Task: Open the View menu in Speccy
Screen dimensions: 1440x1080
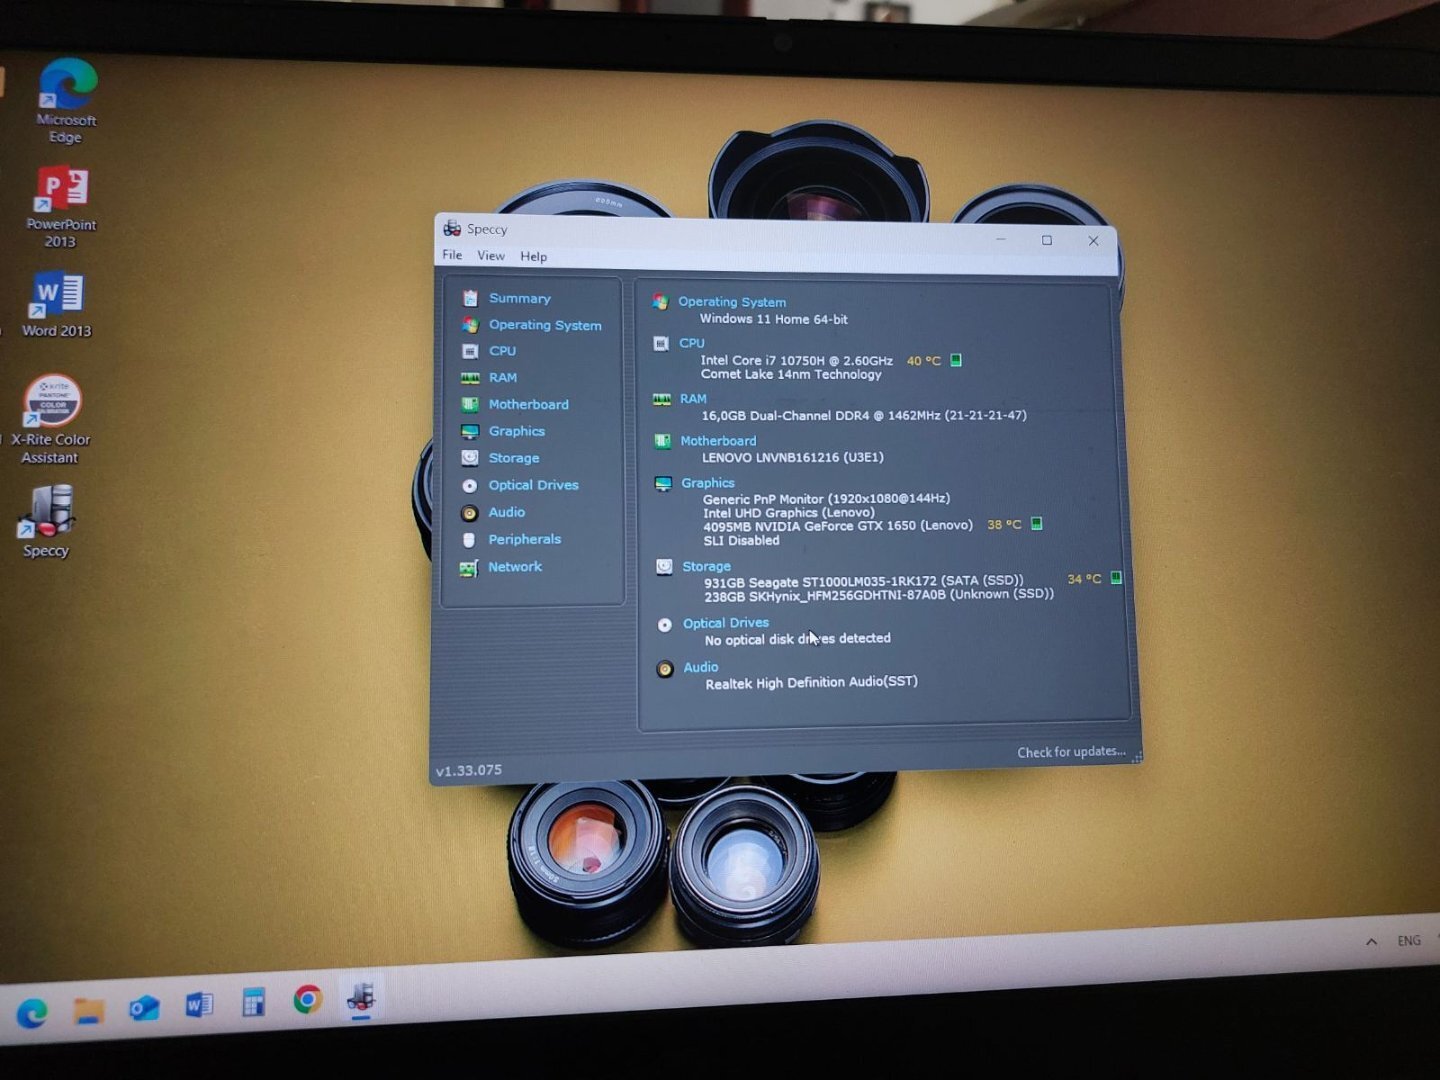Action: [x=490, y=256]
